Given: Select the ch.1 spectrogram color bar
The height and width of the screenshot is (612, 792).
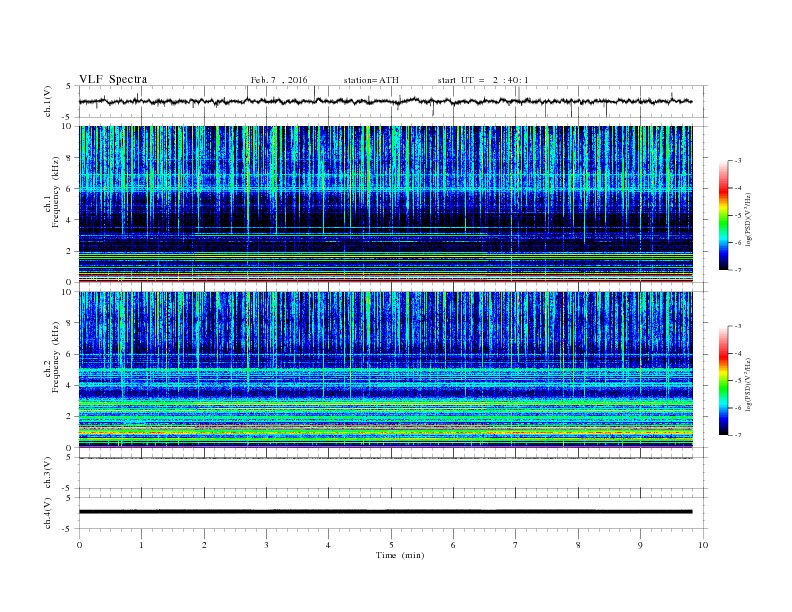Looking at the screenshot, I should pos(723,216).
